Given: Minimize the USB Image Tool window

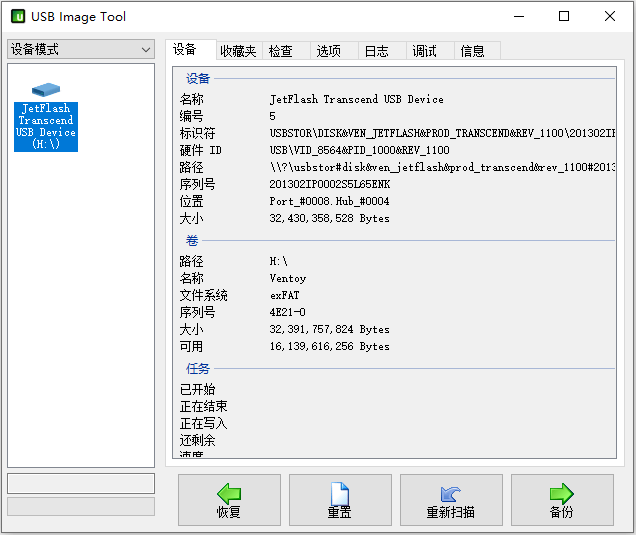Looking at the screenshot, I should pyautogui.click(x=519, y=17).
